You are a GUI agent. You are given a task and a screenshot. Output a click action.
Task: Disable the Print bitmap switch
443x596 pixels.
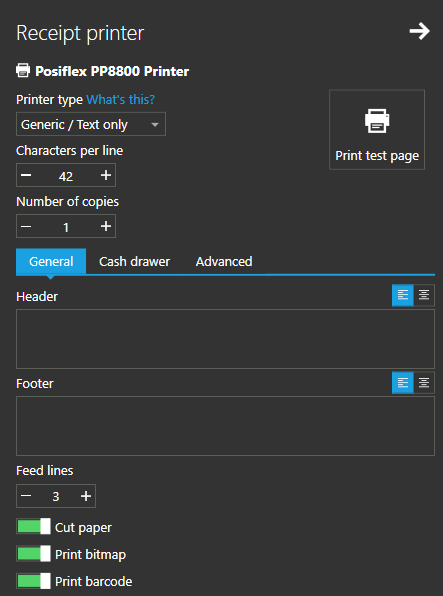click(33, 553)
